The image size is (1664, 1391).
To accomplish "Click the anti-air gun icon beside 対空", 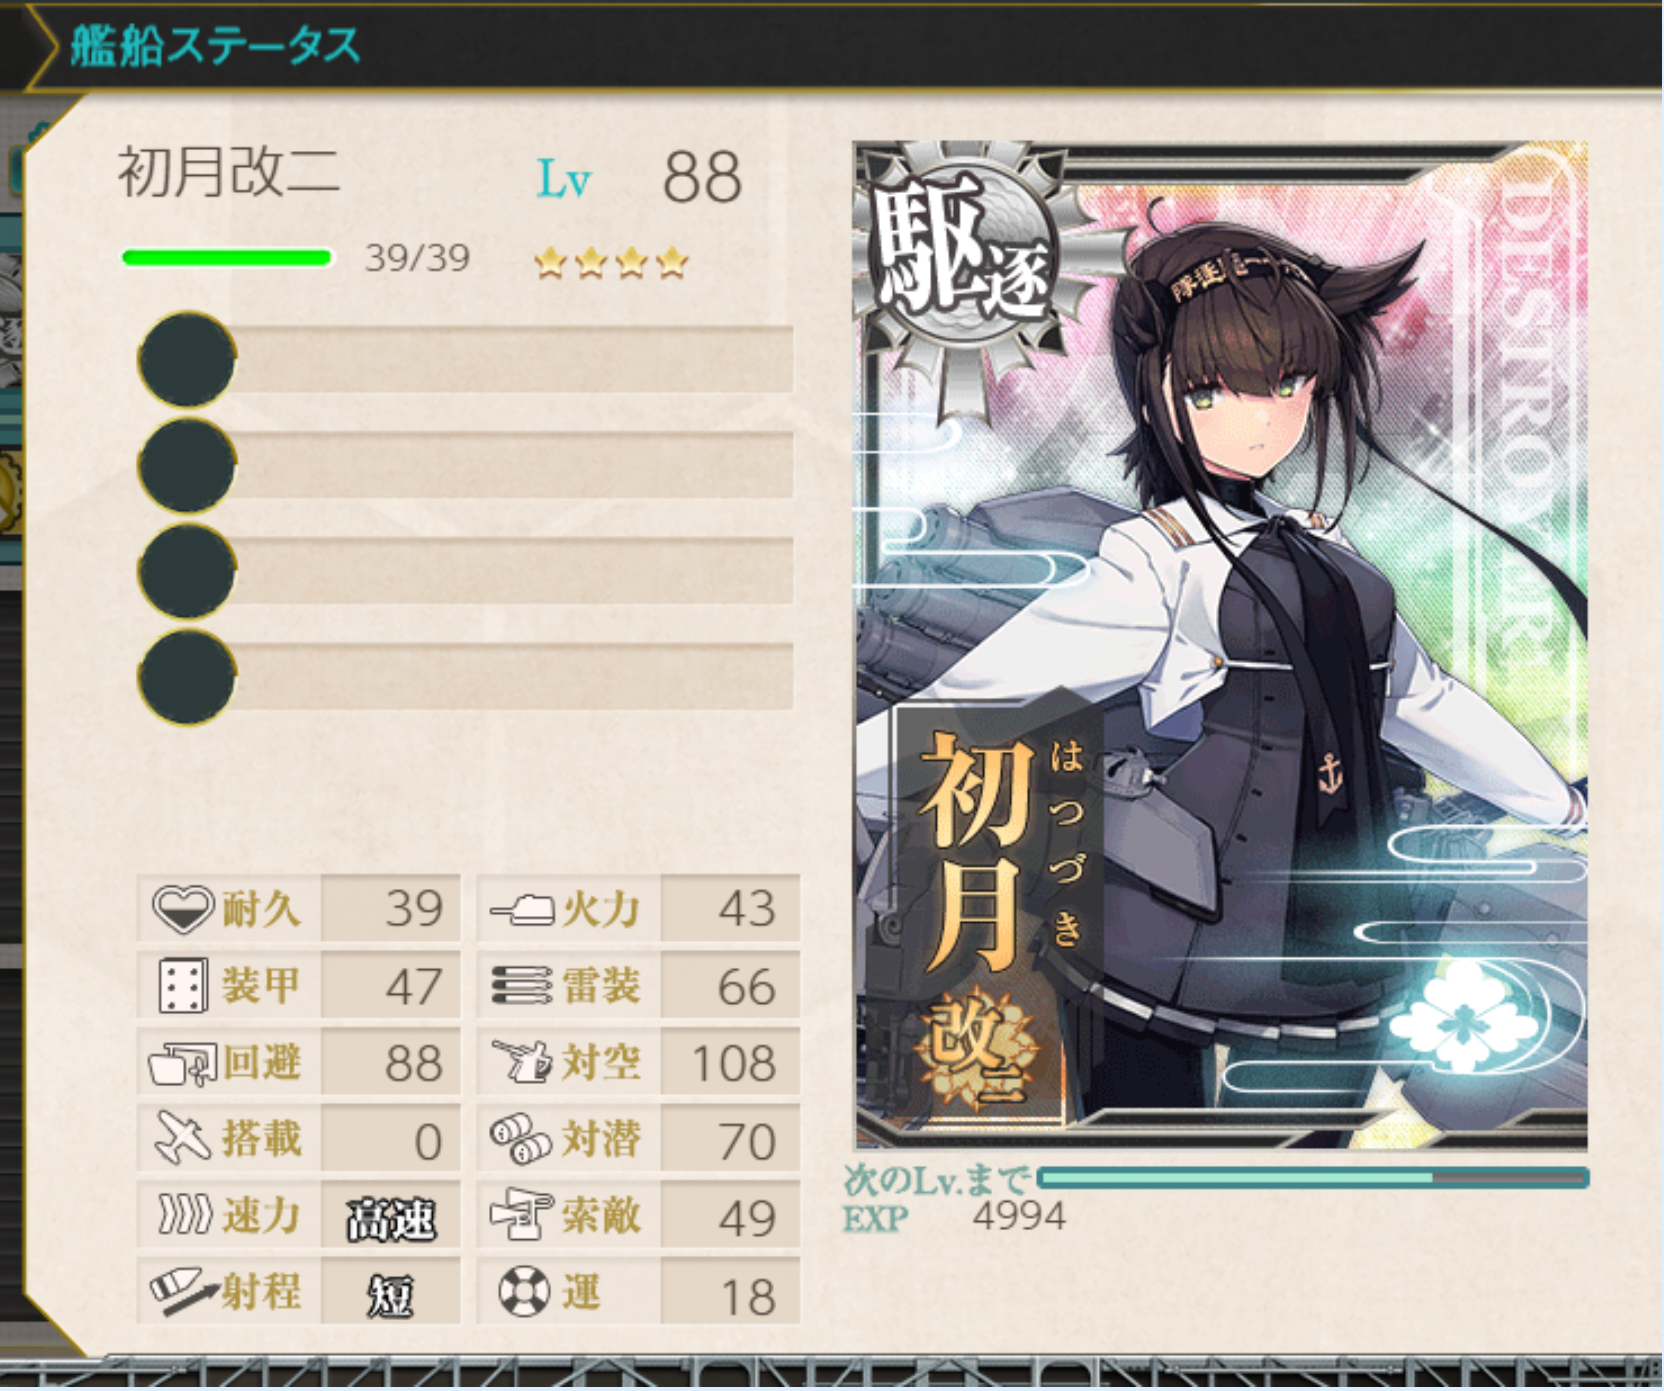I will pos(522,1062).
